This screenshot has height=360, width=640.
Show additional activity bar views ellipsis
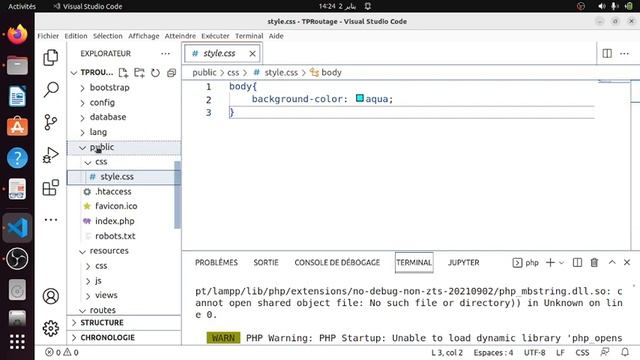coord(51,220)
